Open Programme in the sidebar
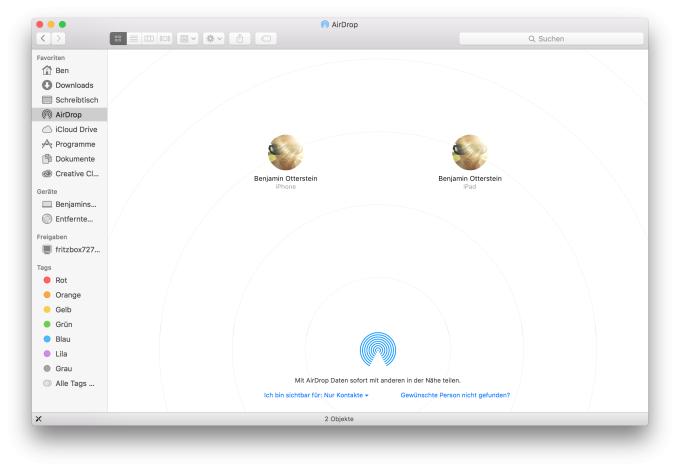 69,144
